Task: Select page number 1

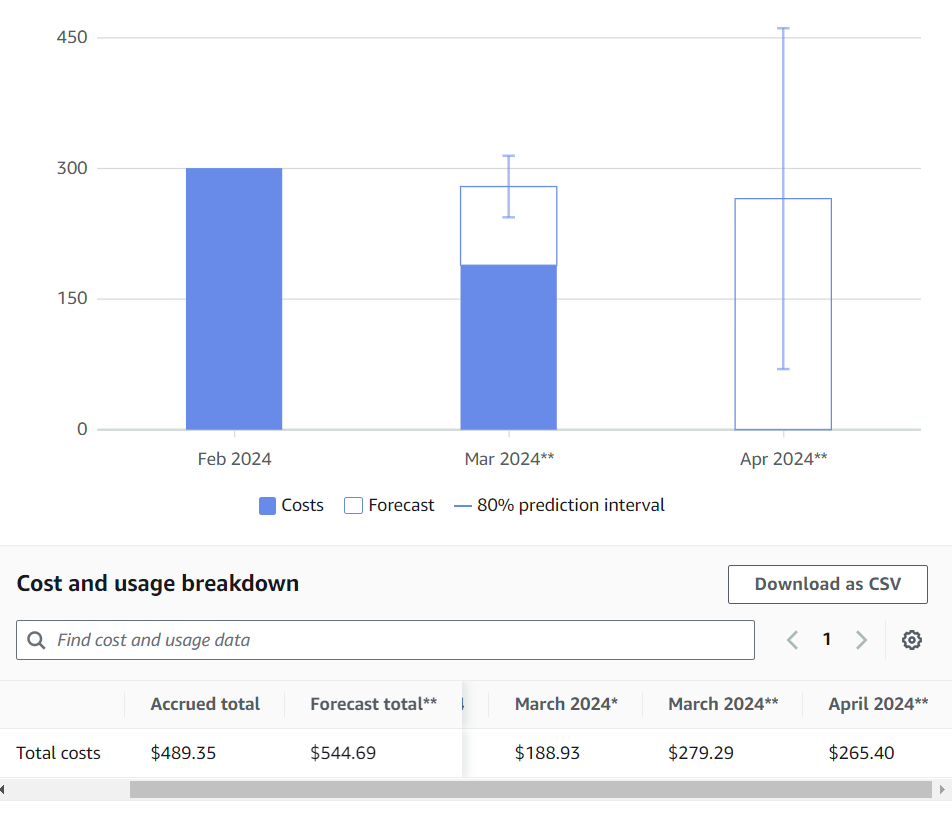Action: 827,640
